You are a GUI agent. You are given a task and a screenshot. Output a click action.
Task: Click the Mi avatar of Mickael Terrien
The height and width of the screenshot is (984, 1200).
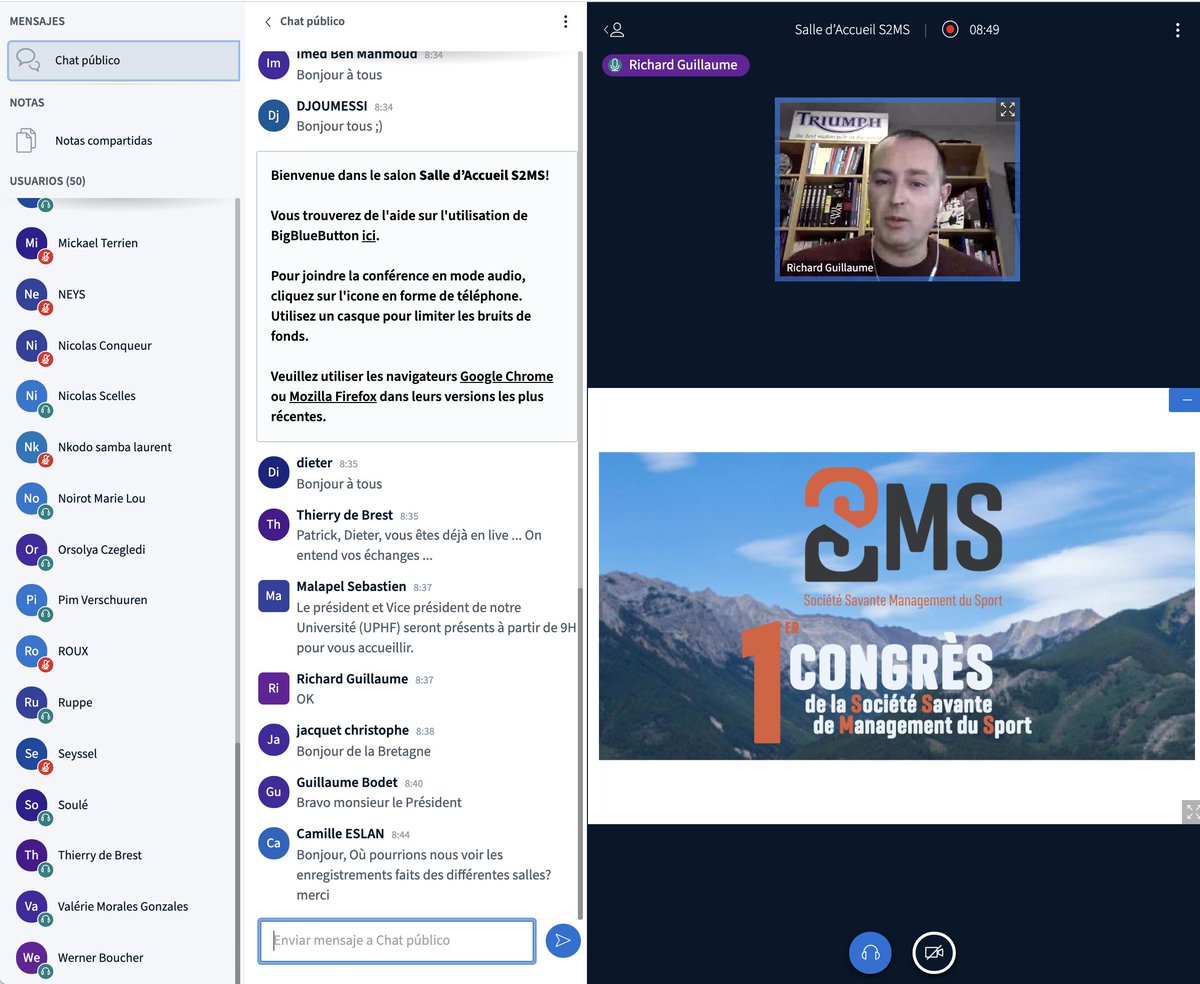pyautogui.click(x=32, y=243)
